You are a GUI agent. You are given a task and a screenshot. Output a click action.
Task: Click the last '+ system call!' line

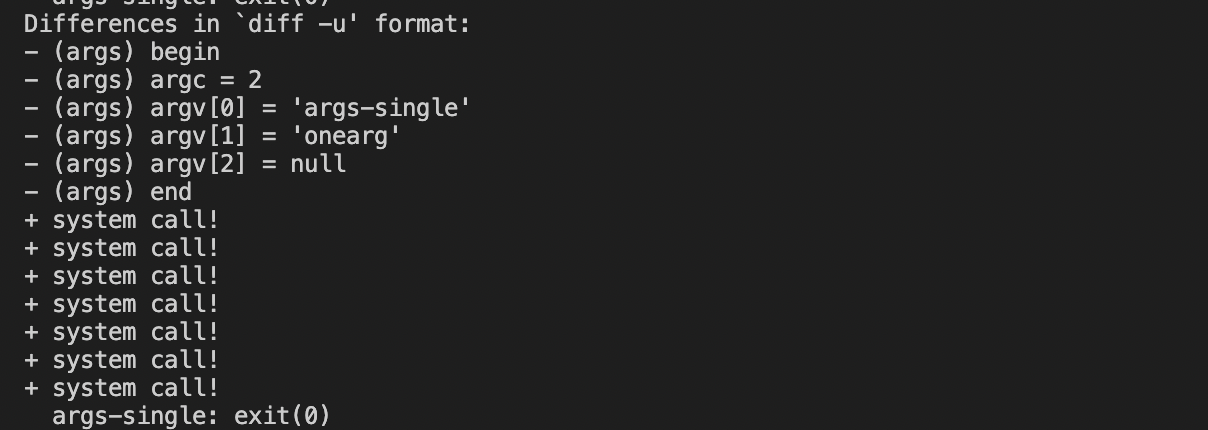tap(121, 388)
